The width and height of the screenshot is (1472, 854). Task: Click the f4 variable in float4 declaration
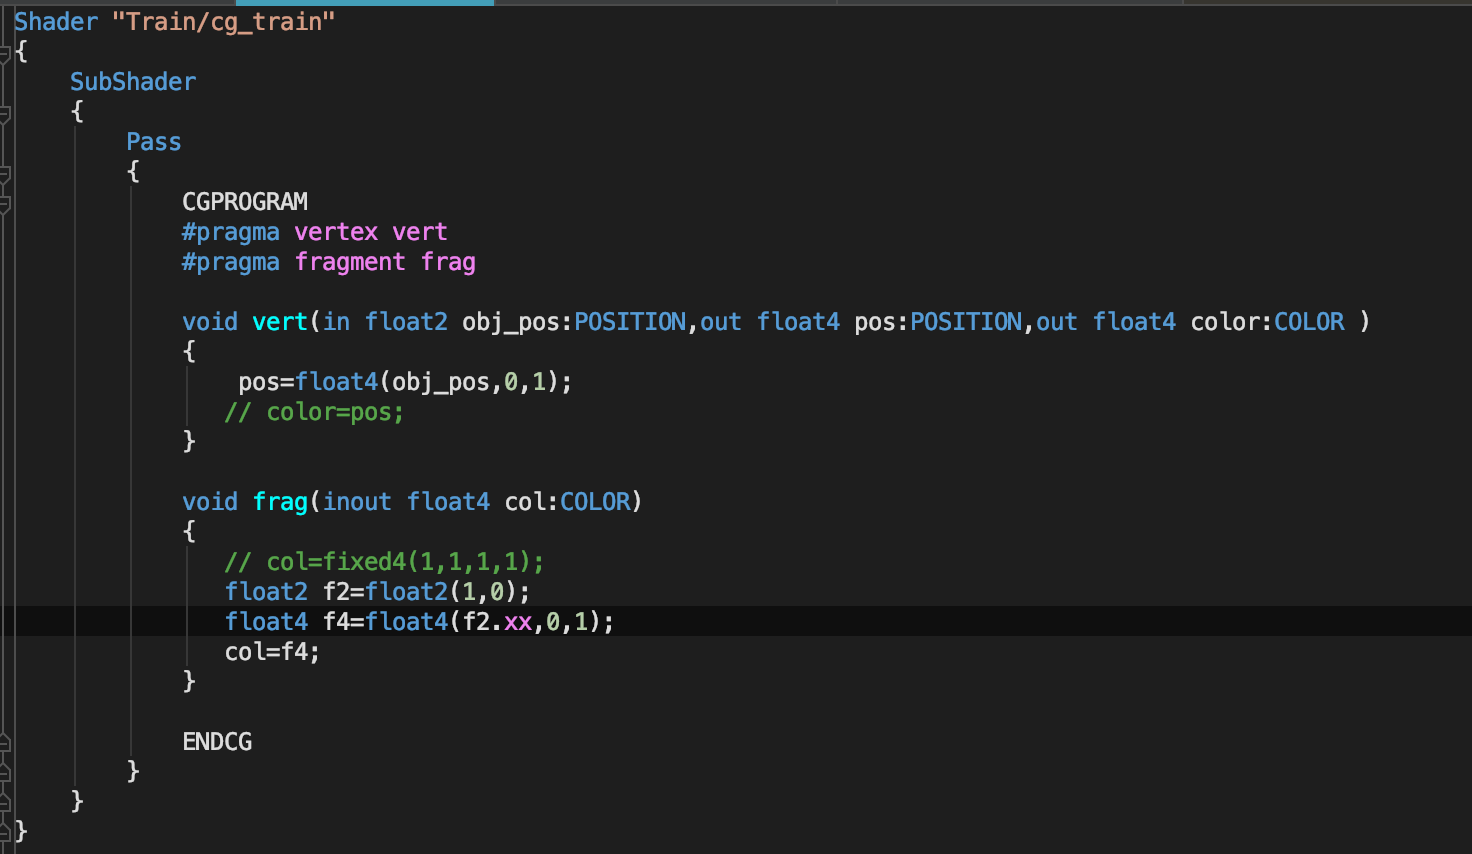[x=336, y=622]
